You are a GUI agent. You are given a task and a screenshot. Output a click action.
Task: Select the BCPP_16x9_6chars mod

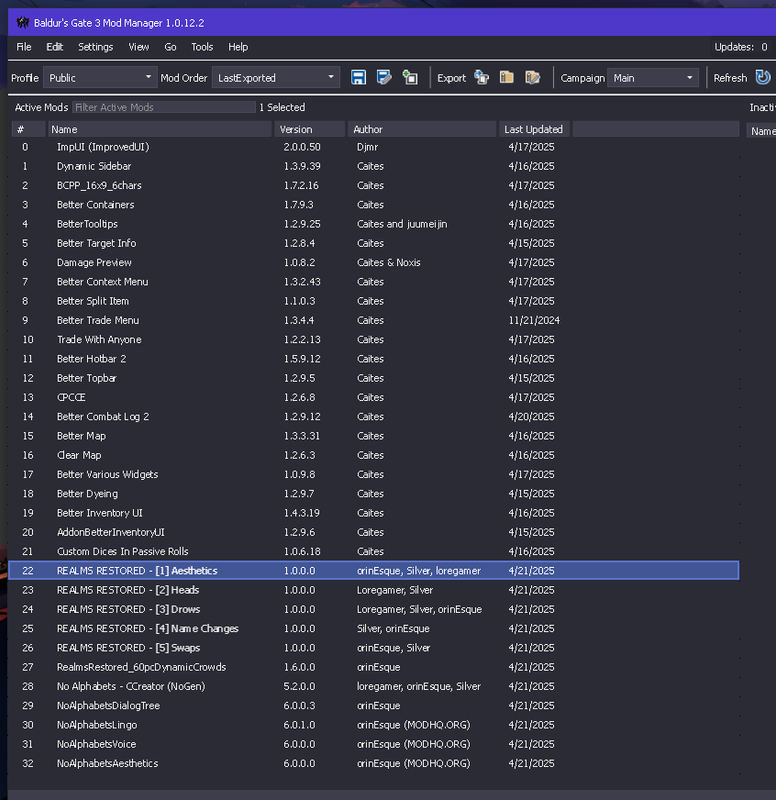(374, 185)
